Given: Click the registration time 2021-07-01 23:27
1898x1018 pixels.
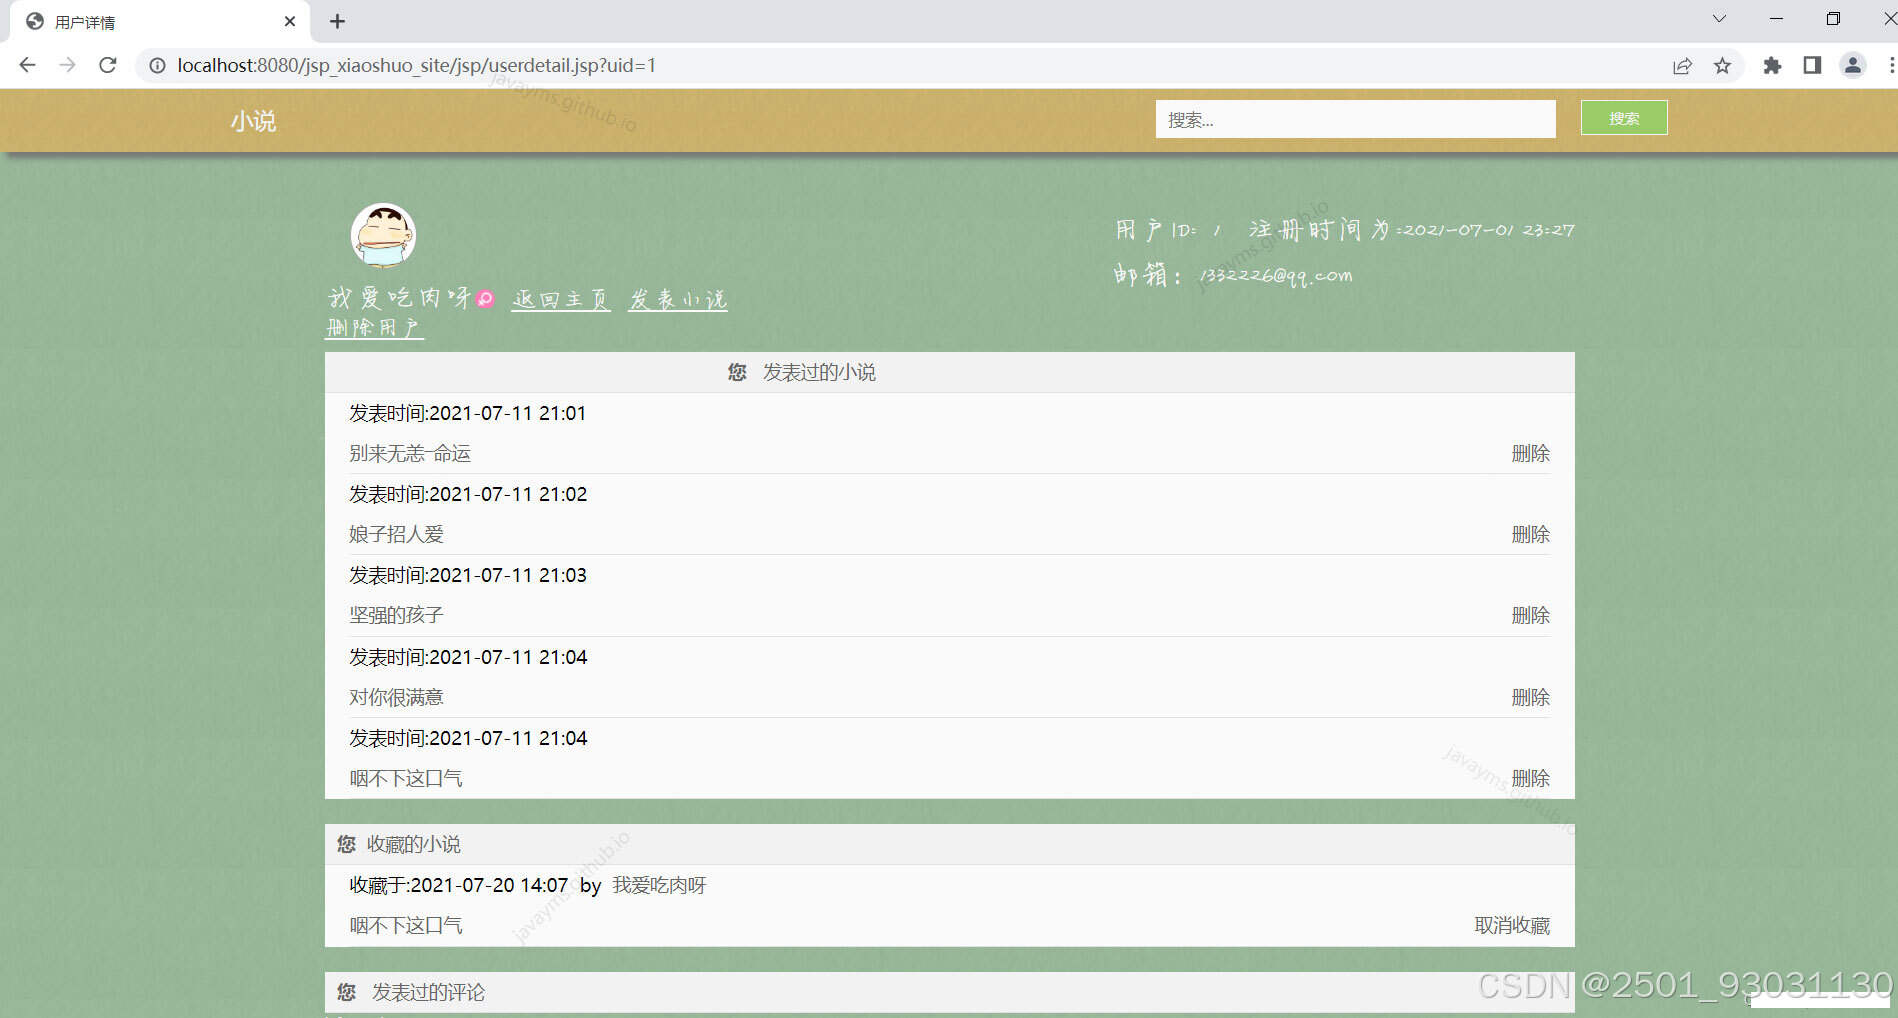Looking at the screenshot, I should point(1488,230).
